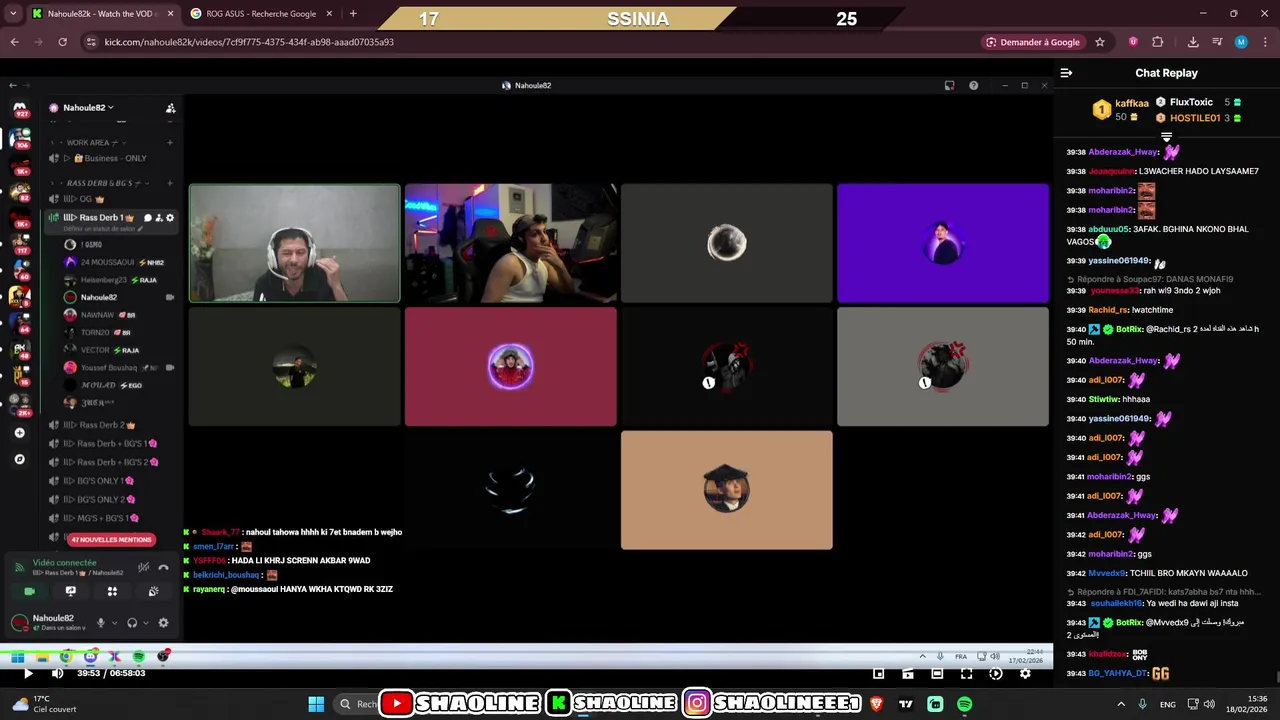This screenshot has height=720, width=1280.
Task: Open the Nahoule82 server dropdown in Discord
Action: point(89,108)
